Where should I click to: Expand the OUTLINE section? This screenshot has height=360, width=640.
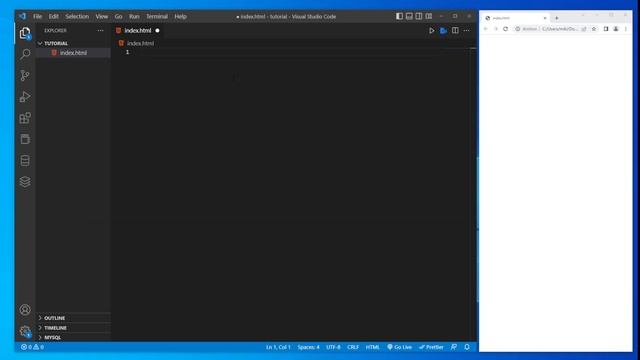pyautogui.click(x=54, y=318)
